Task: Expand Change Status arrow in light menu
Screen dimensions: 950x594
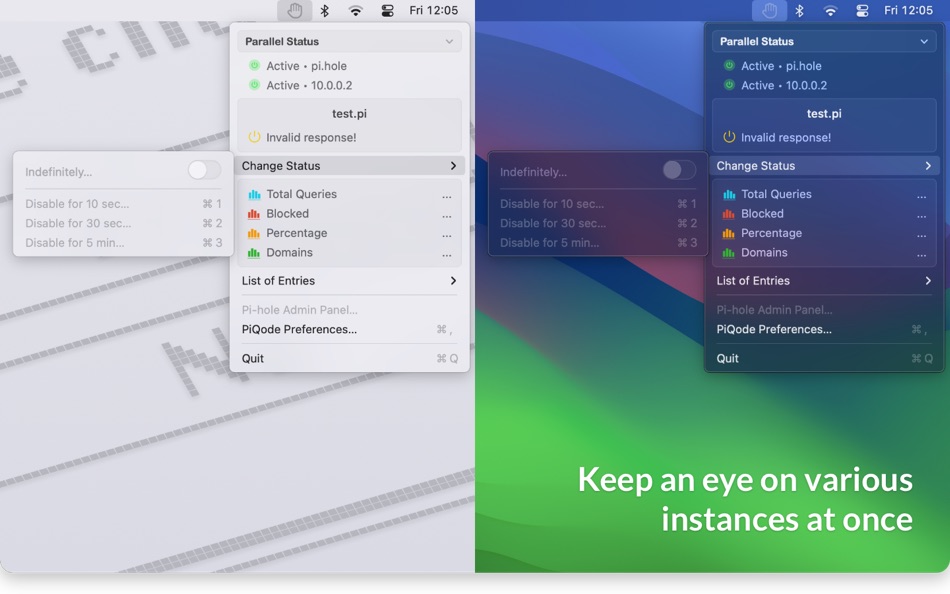Action: point(453,165)
